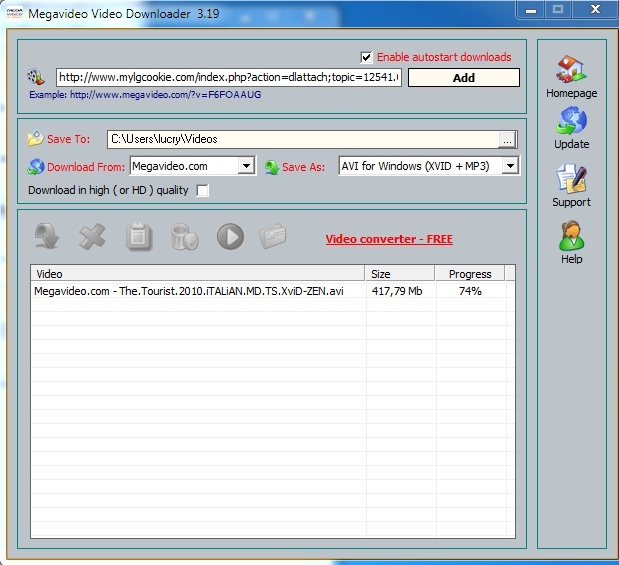The image size is (619, 565).
Task: Click the 417,79 Mb size cell
Action: [397, 291]
